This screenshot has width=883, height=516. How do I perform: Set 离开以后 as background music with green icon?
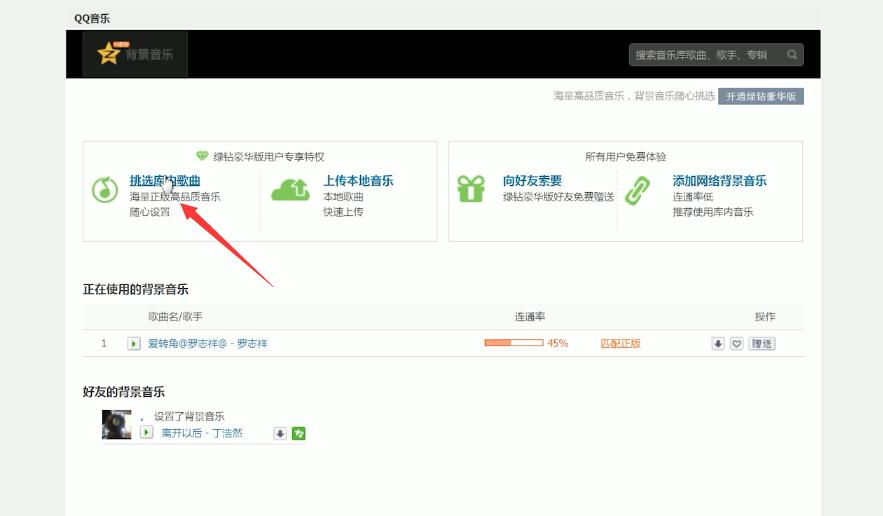[x=298, y=433]
